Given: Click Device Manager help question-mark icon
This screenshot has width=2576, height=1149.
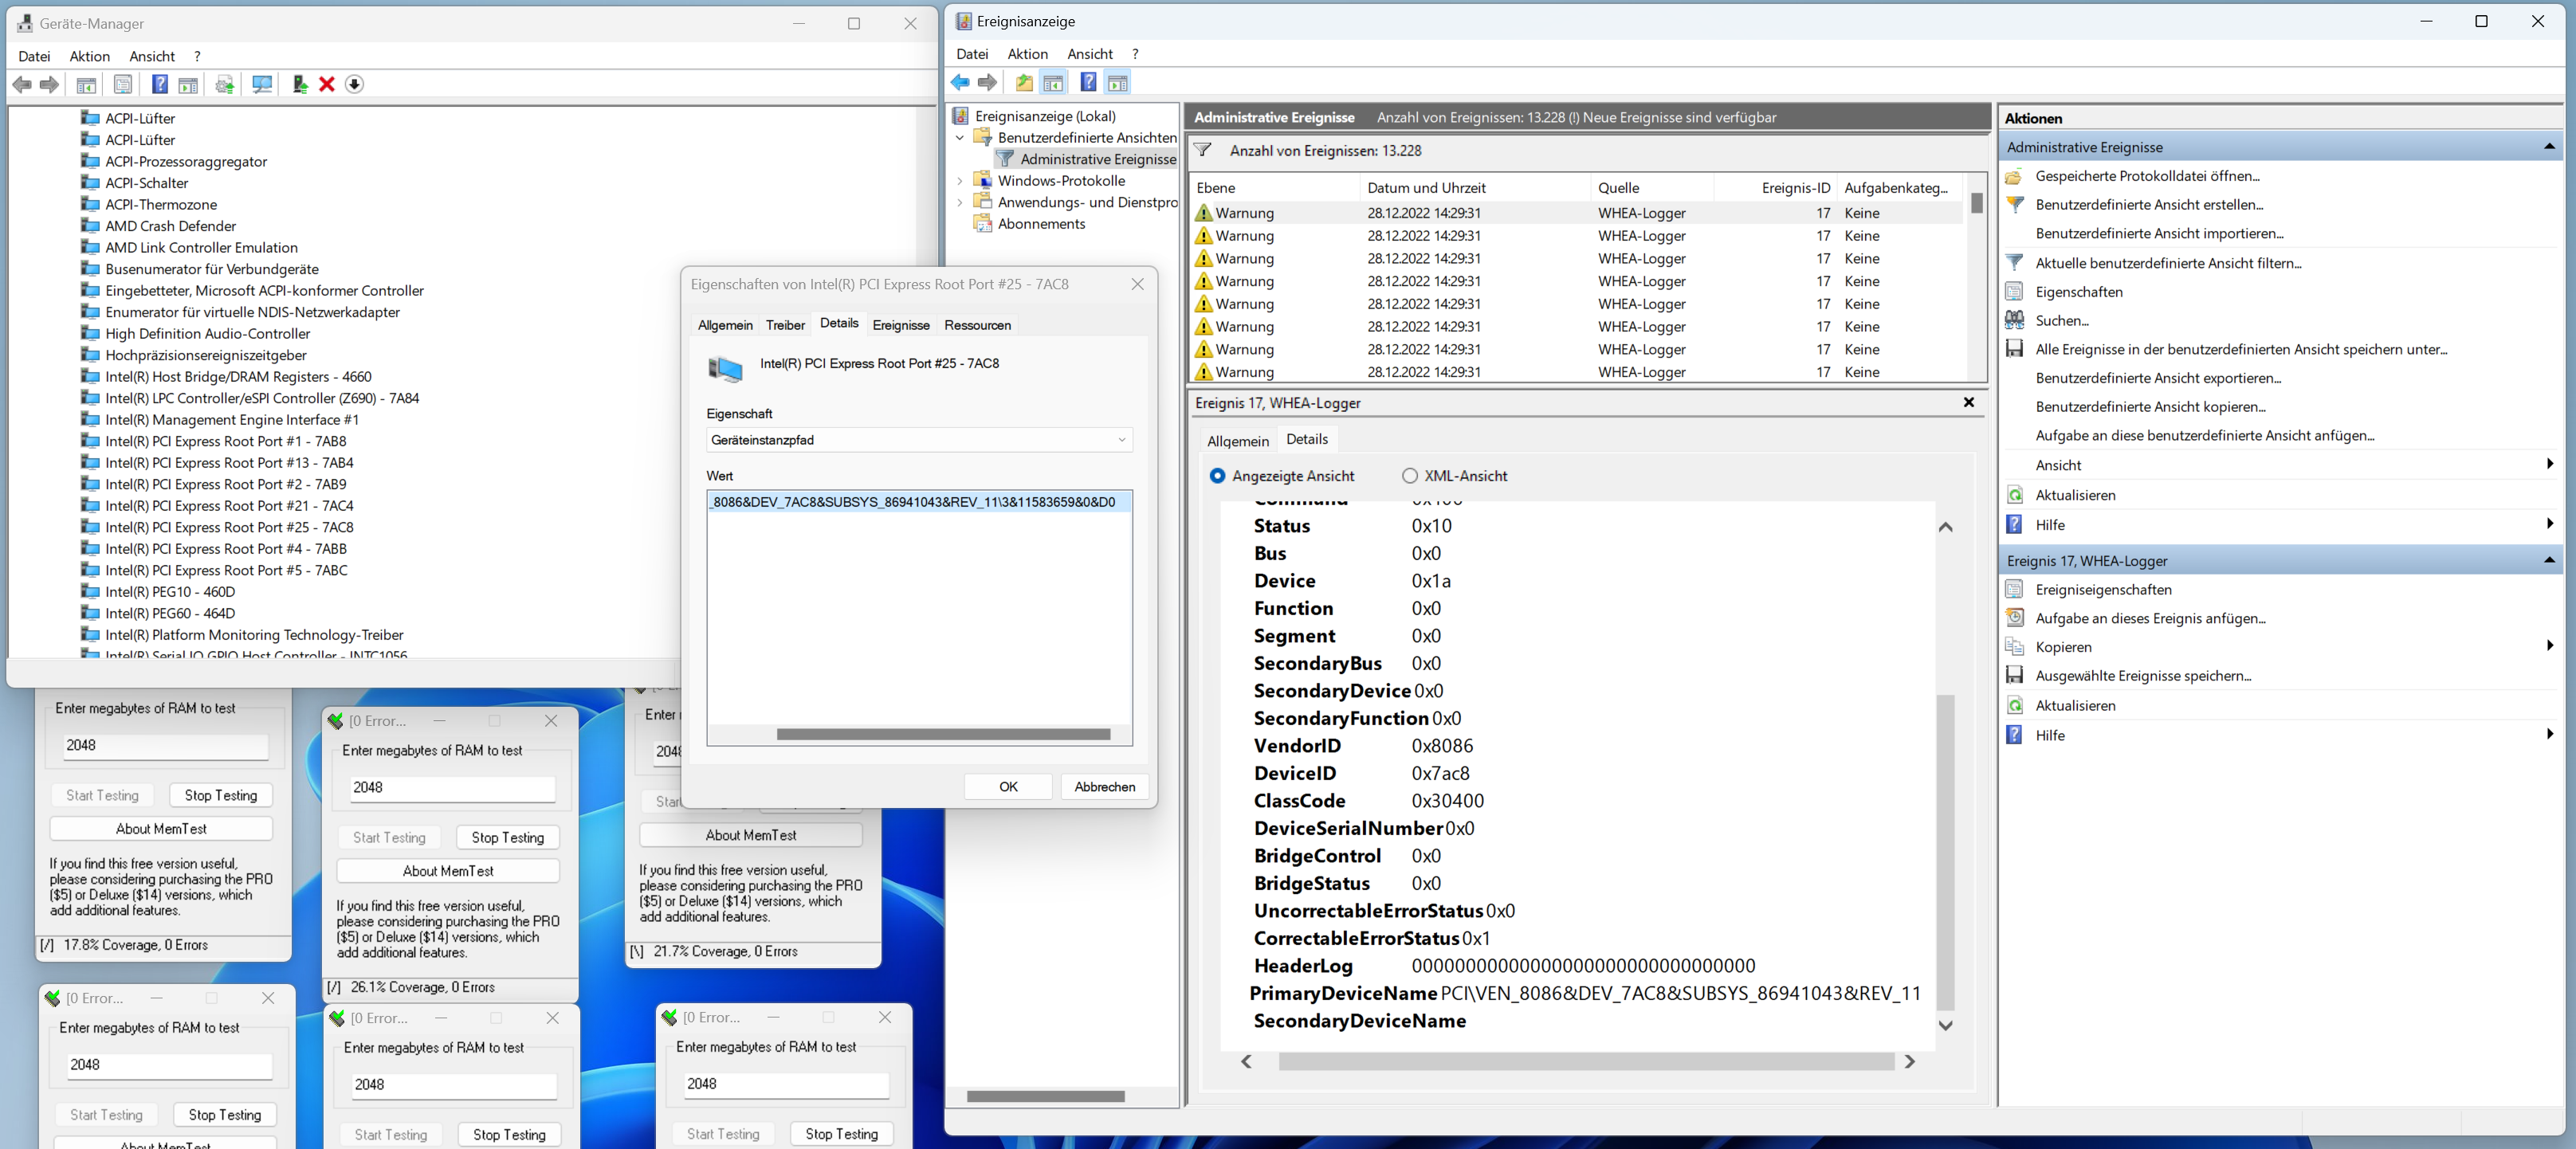Looking at the screenshot, I should [x=159, y=84].
